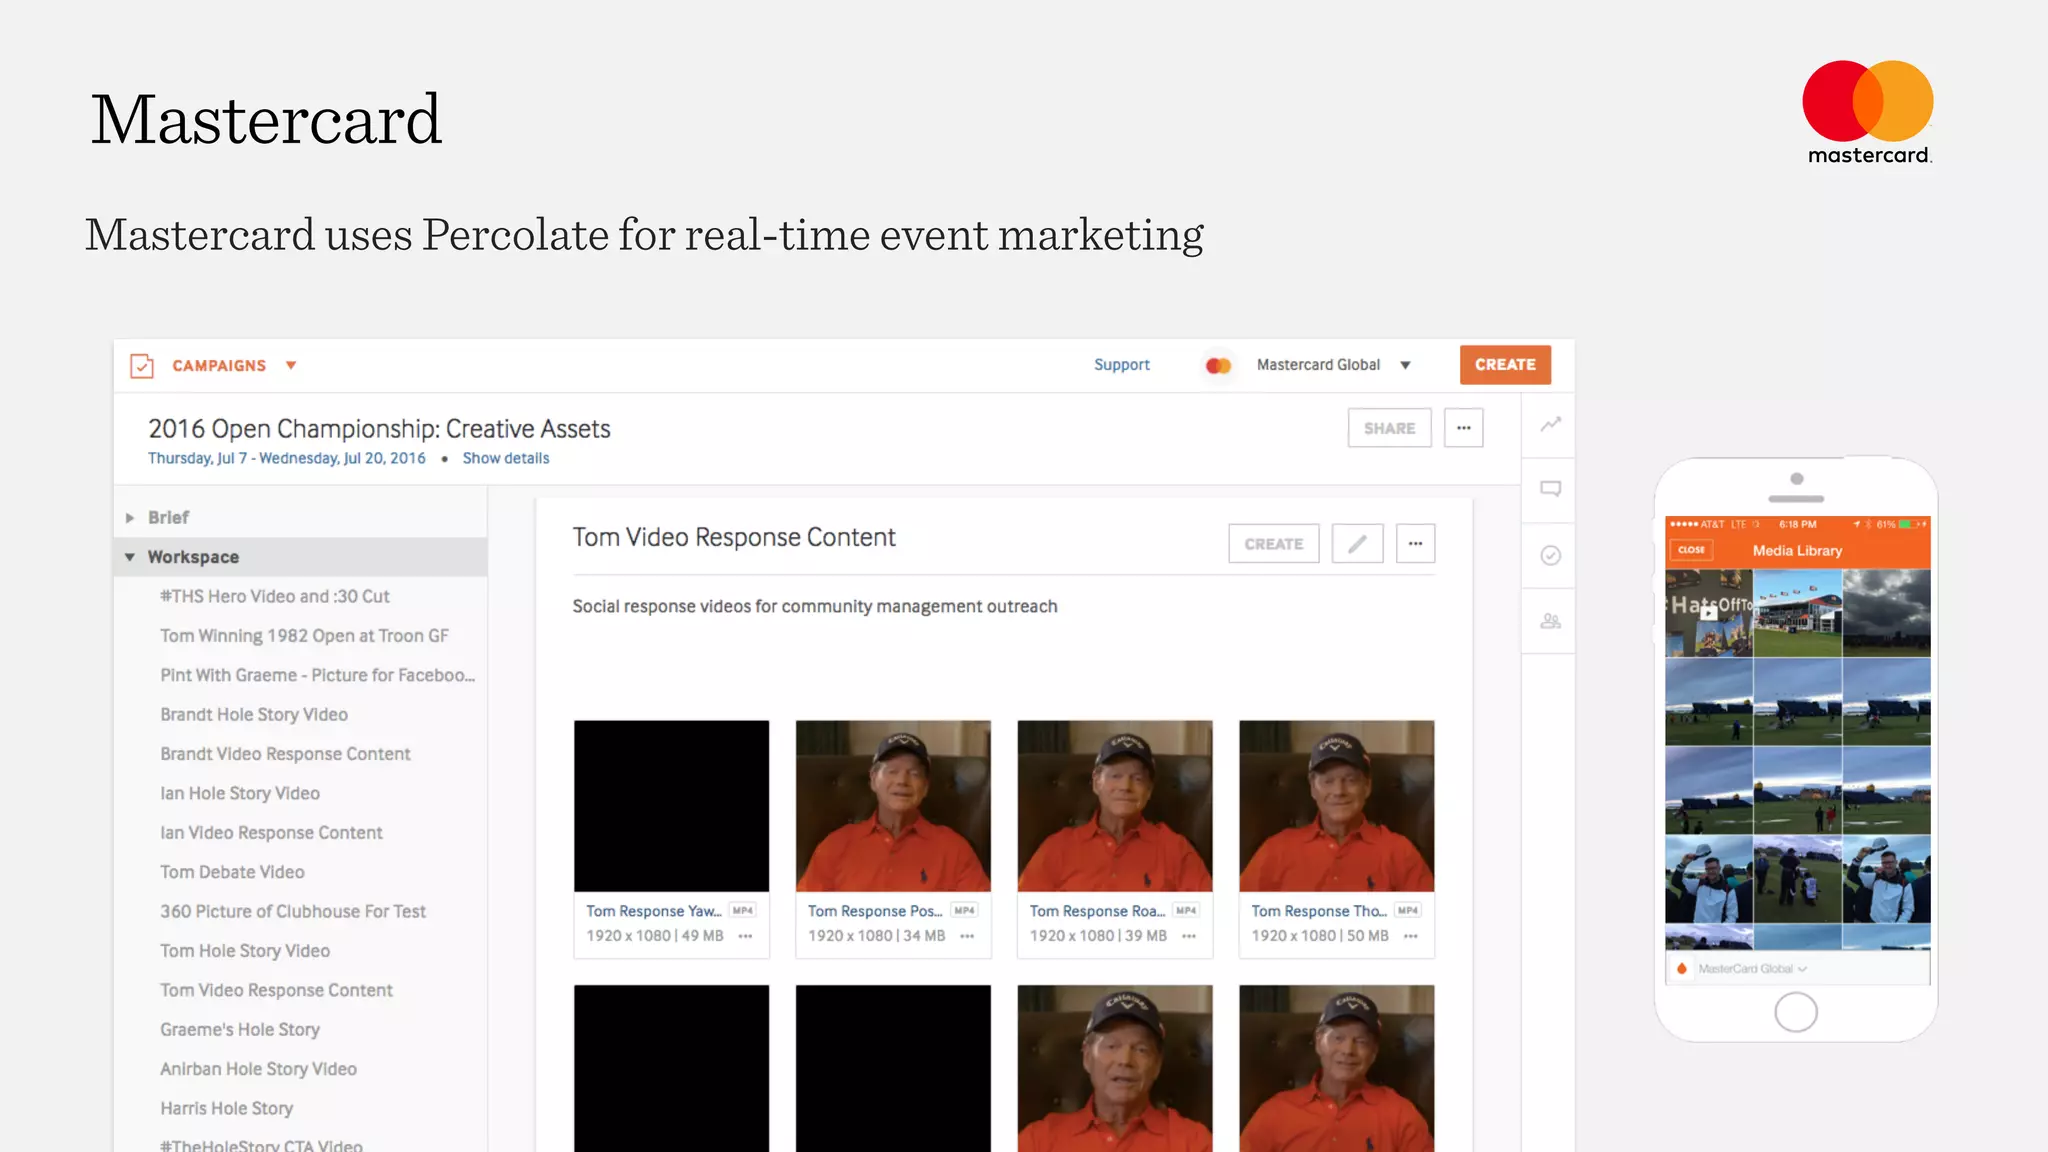Open more options beside the edit pencil
Viewport: 2048px width, 1152px height.
coord(1415,544)
